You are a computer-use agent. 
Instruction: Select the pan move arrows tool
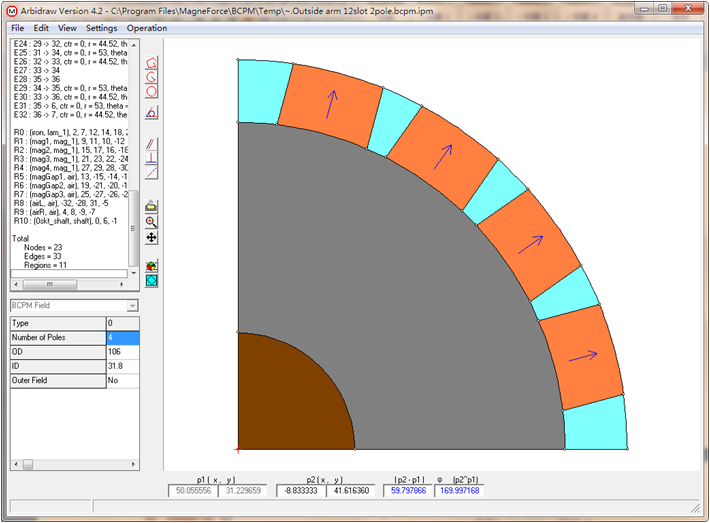click(151, 237)
